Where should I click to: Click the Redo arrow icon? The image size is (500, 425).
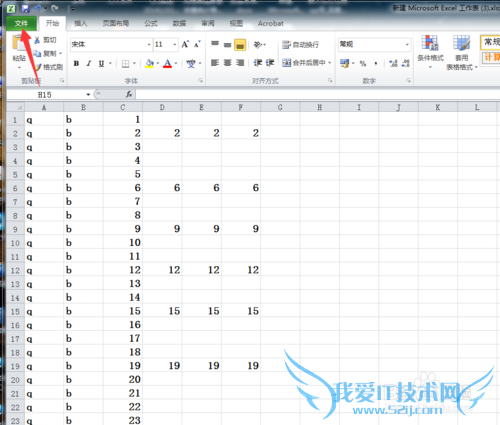coord(55,9)
